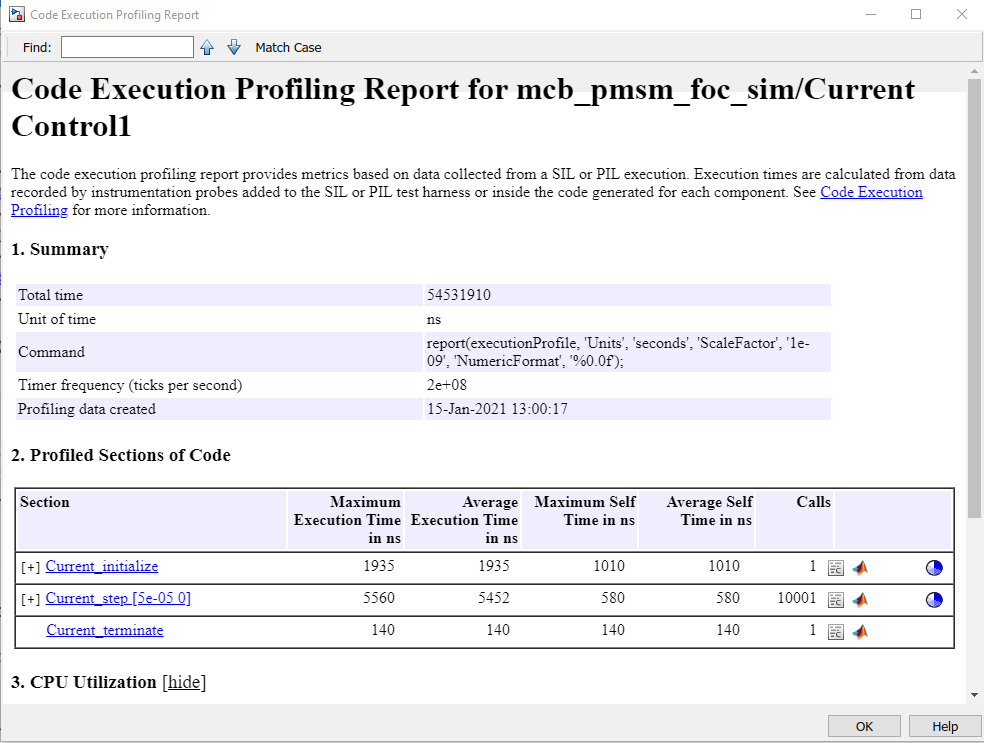
Task: Open the Code Execution Profiling link
Action: [871, 192]
